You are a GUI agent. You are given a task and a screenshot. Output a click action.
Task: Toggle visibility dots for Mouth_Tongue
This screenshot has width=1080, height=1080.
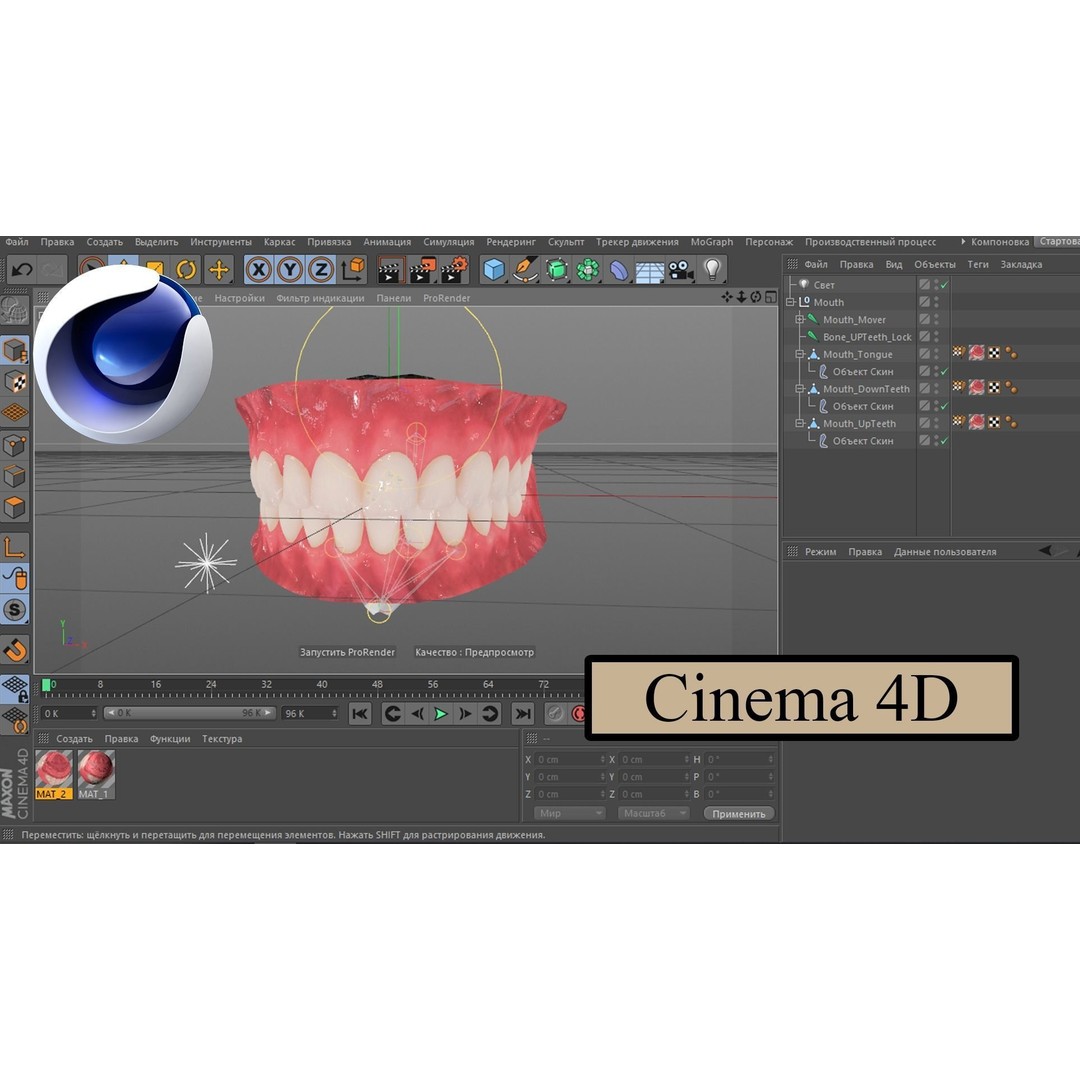pos(936,353)
